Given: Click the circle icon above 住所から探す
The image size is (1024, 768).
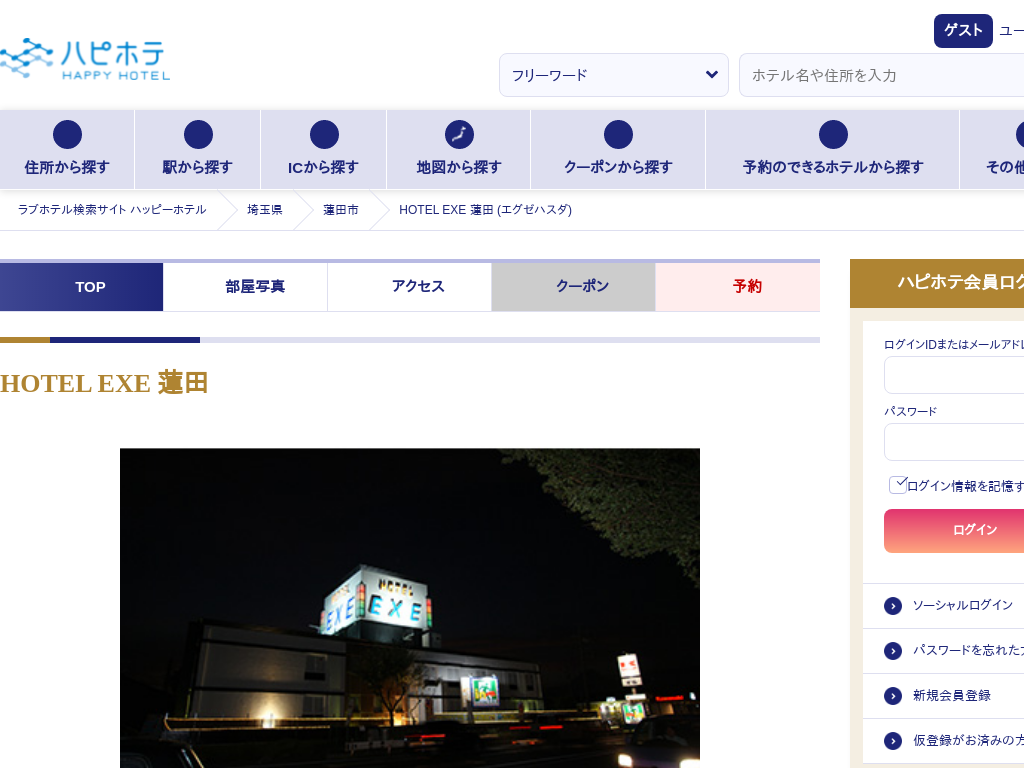Looking at the screenshot, I should (67, 135).
